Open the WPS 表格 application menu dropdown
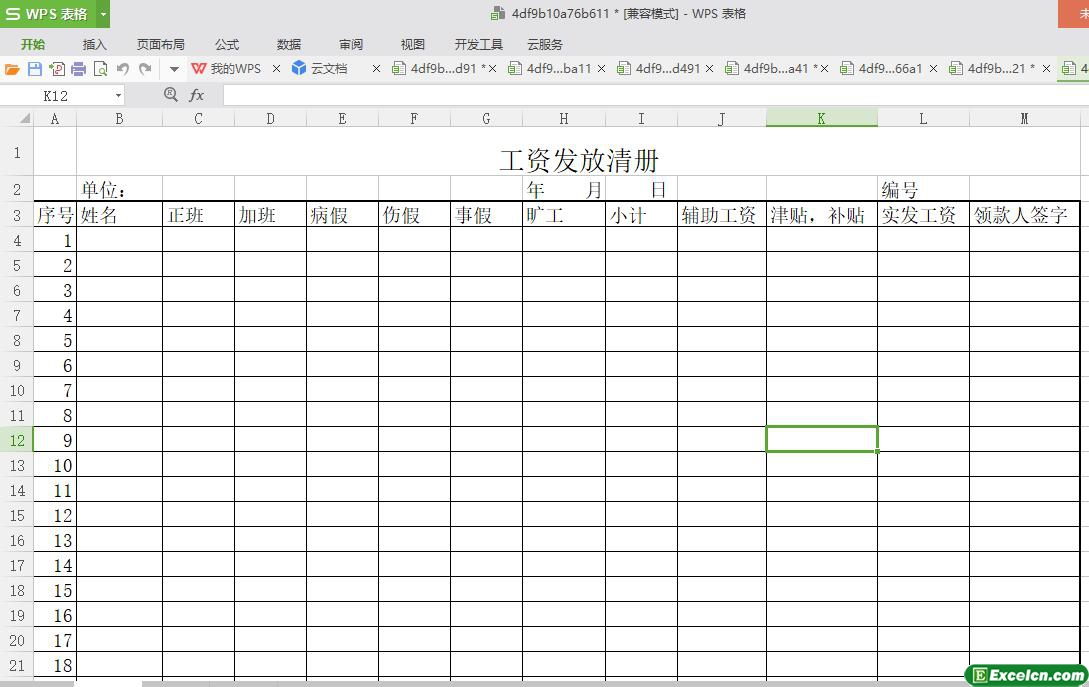 pos(103,14)
